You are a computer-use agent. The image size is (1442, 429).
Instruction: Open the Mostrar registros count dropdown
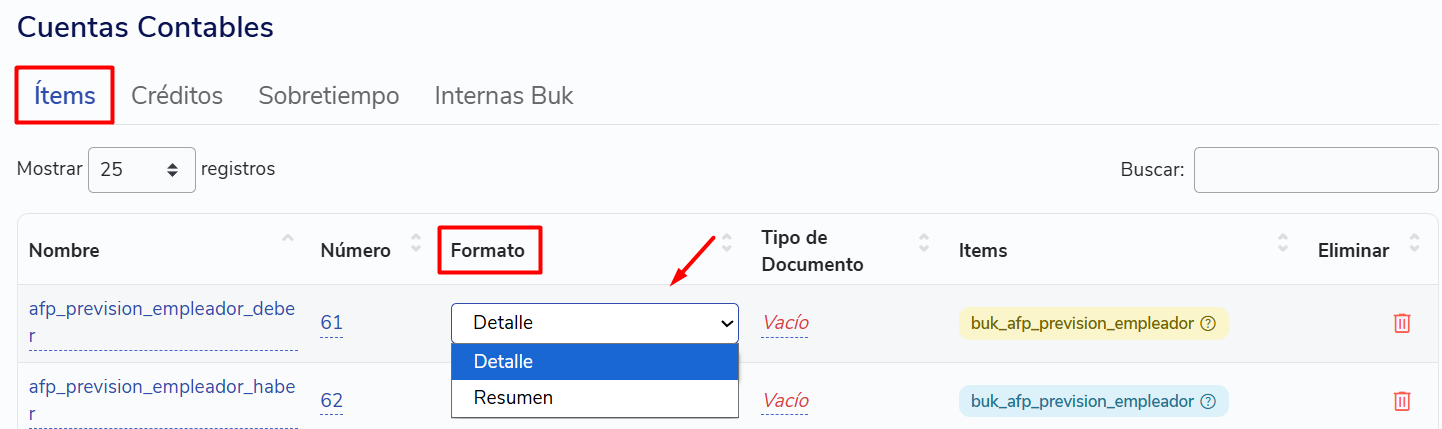142,170
